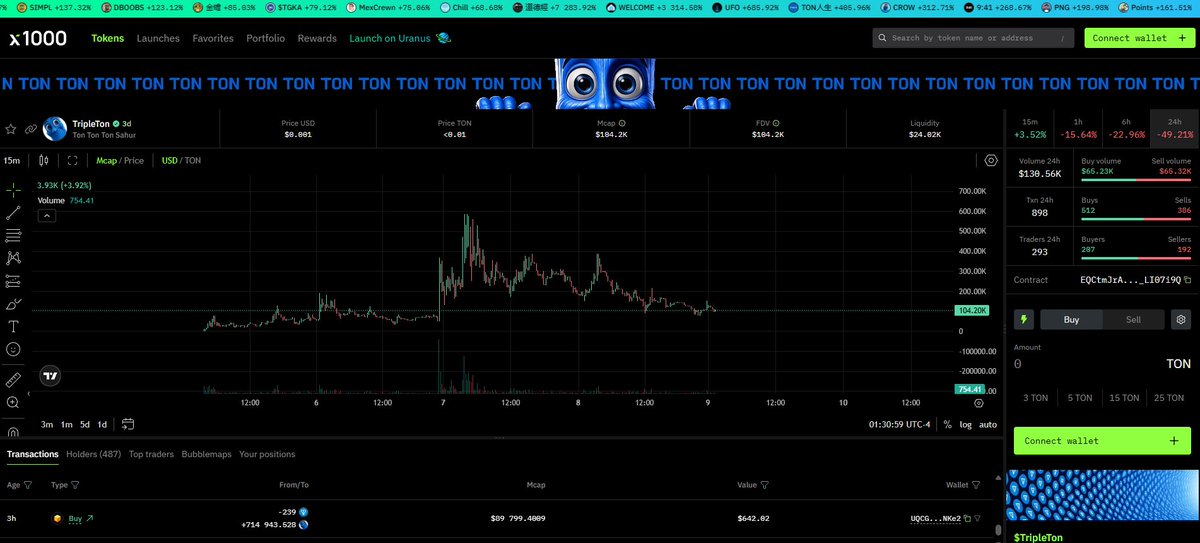Toggle lightning quick-trade mode
Image resolution: width=1200 pixels, height=543 pixels.
click(1024, 320)
